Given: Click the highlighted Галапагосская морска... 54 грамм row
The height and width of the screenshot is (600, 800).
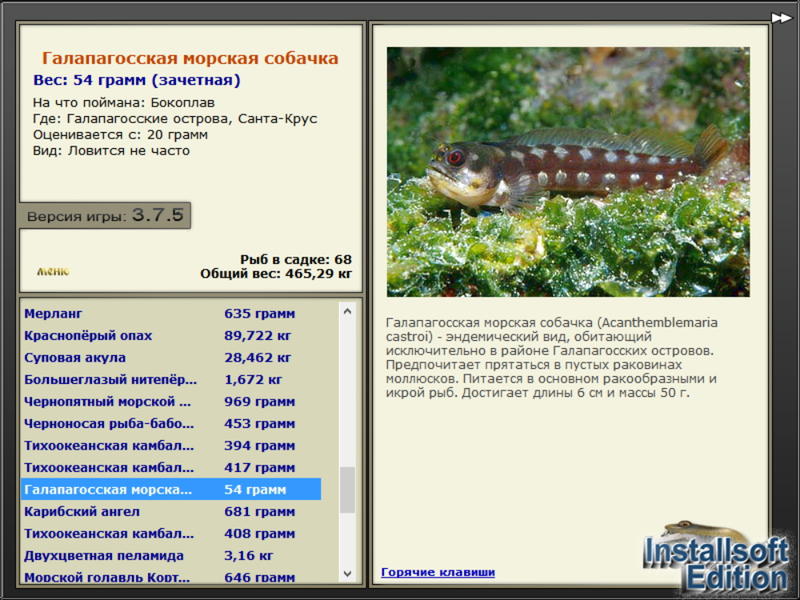Looking at the screenshot, I should click(x=171, y=489).
